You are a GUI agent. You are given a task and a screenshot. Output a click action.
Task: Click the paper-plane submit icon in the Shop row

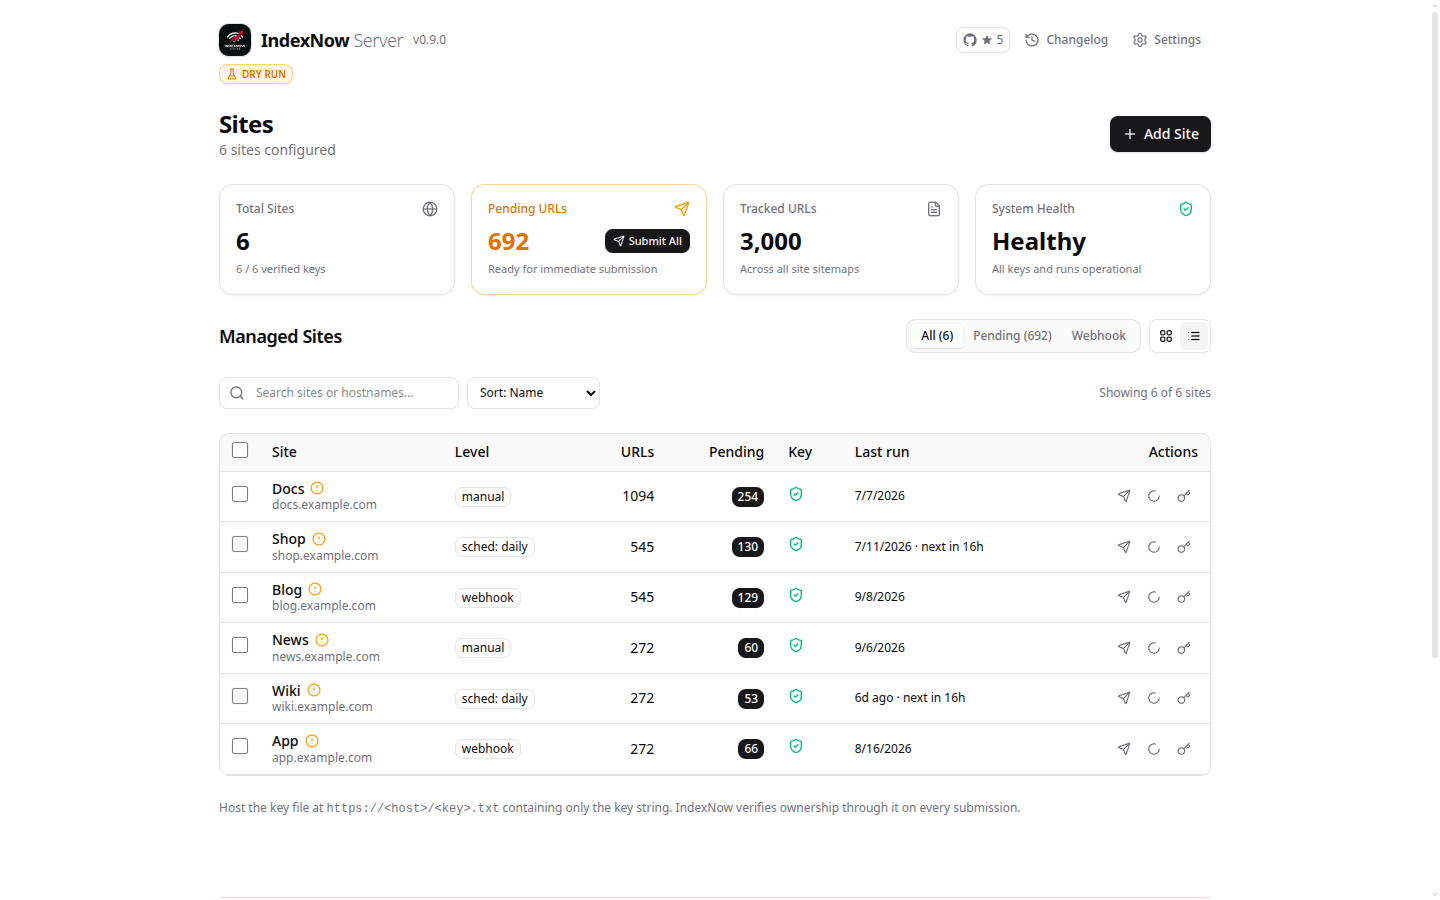click(1124, 547)
